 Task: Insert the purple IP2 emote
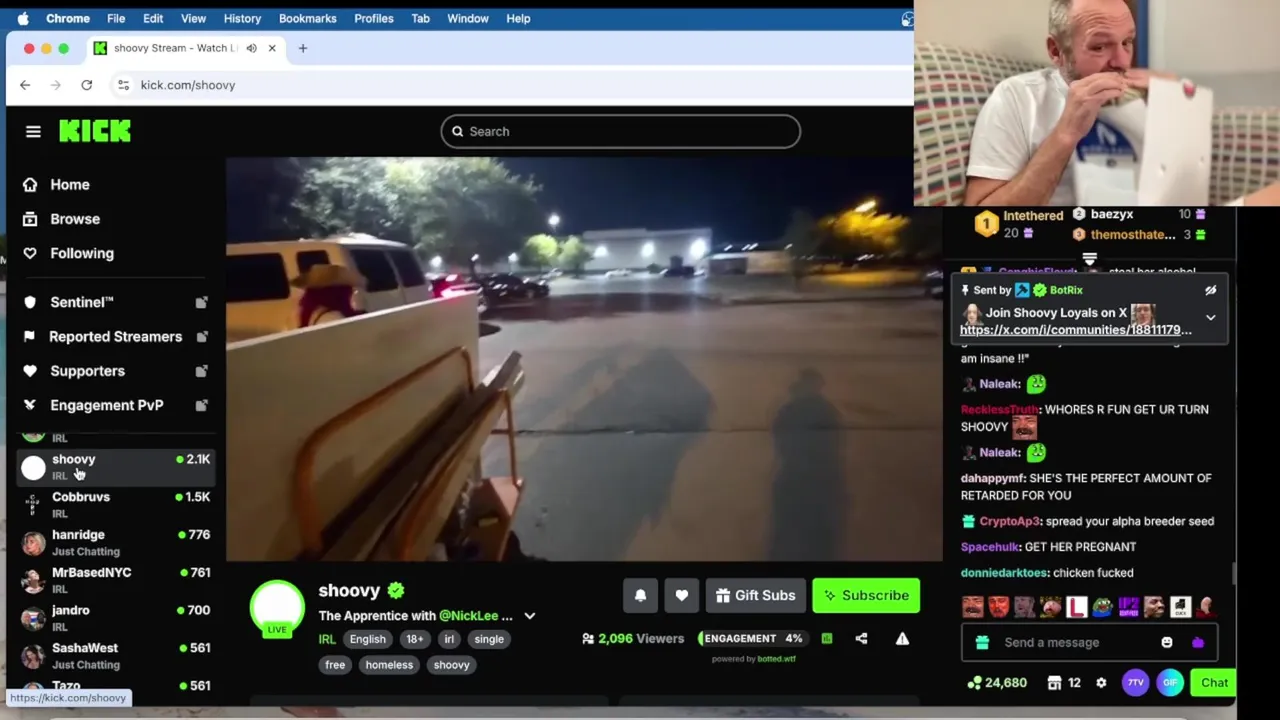click(x=1128, y=607)
